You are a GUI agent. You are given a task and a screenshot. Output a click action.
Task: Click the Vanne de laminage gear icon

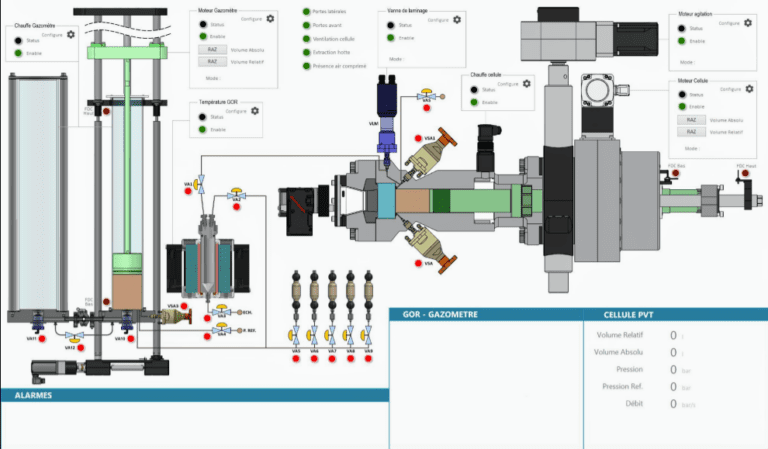457,19
